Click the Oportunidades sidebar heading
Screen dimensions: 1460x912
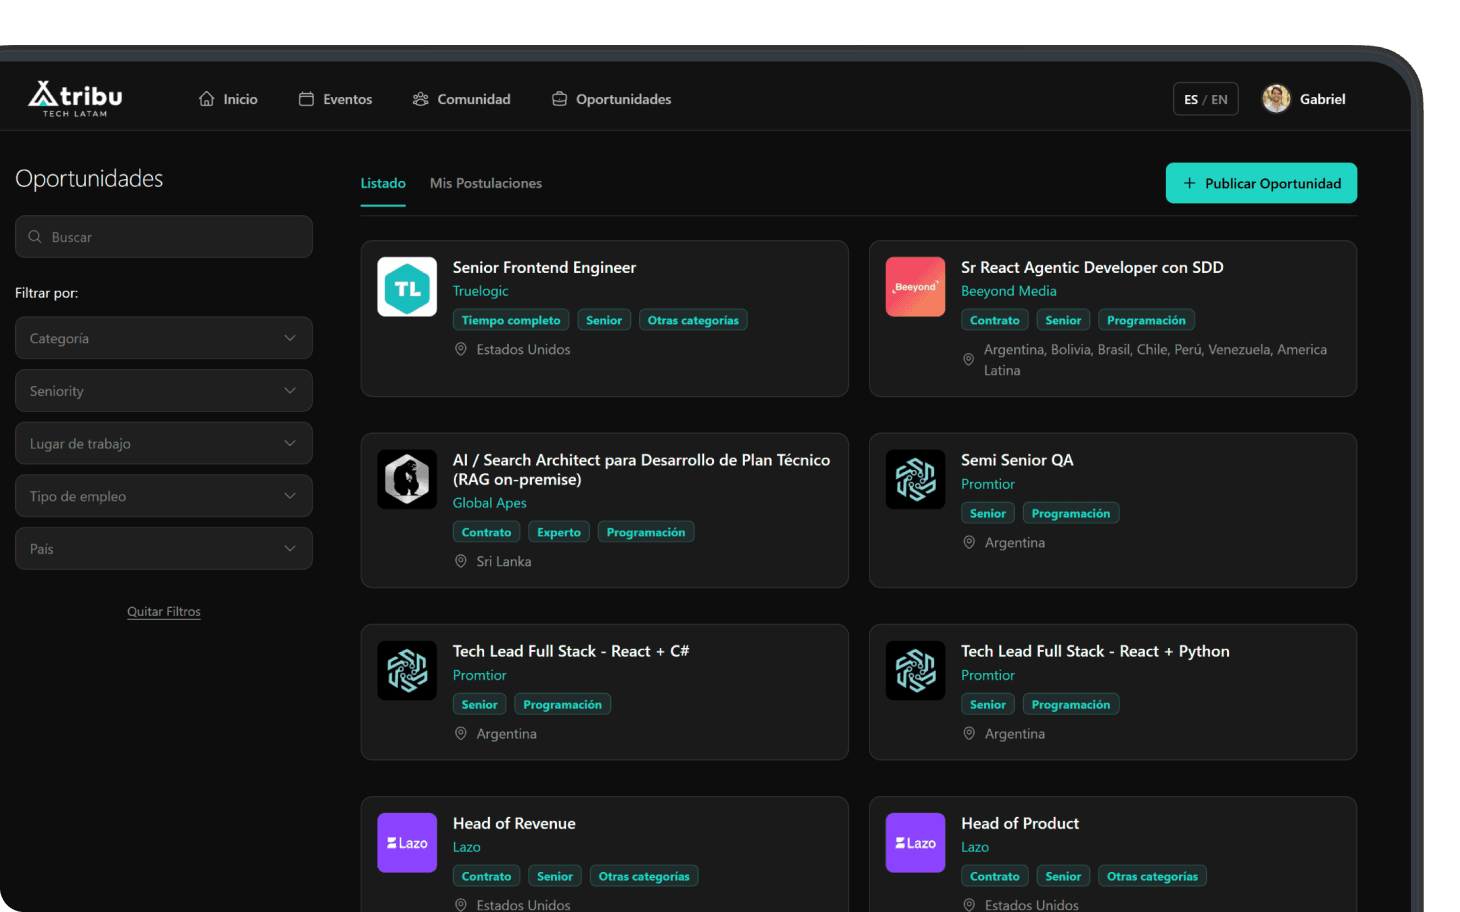coord(89,179)
